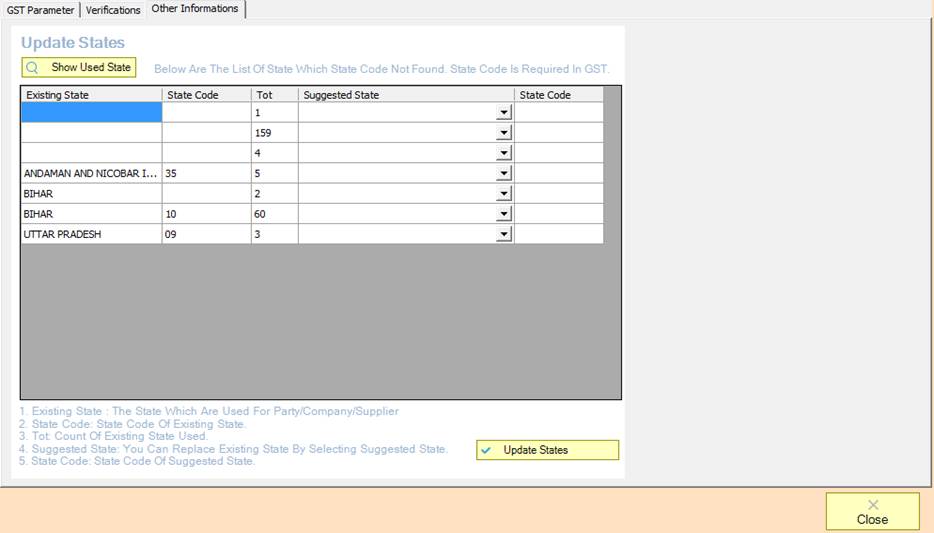The height and width of the screenshot is (533, 934).
Task: Click the Suggested State column header
Action: (x=406, y=95)
